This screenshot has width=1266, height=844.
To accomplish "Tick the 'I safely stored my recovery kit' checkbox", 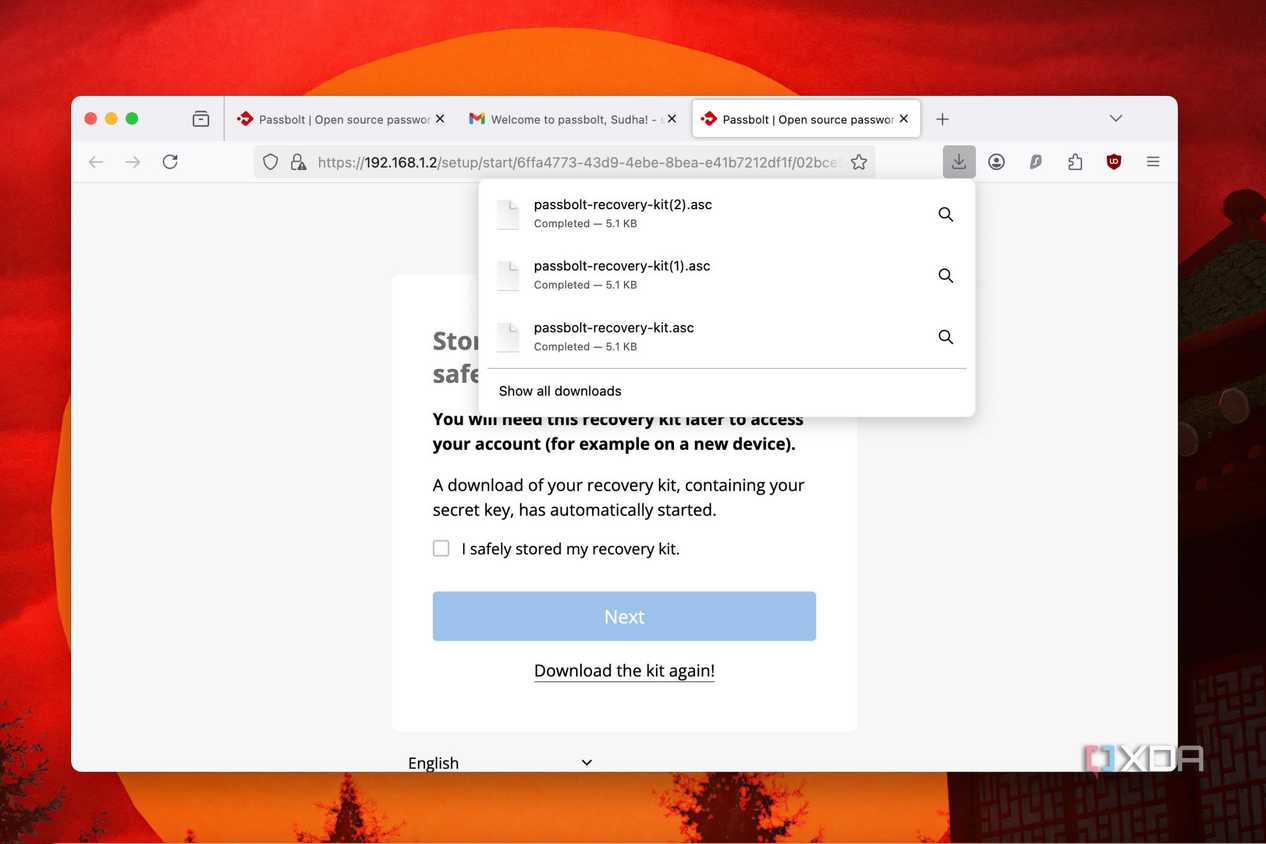I will coord(441,548).
